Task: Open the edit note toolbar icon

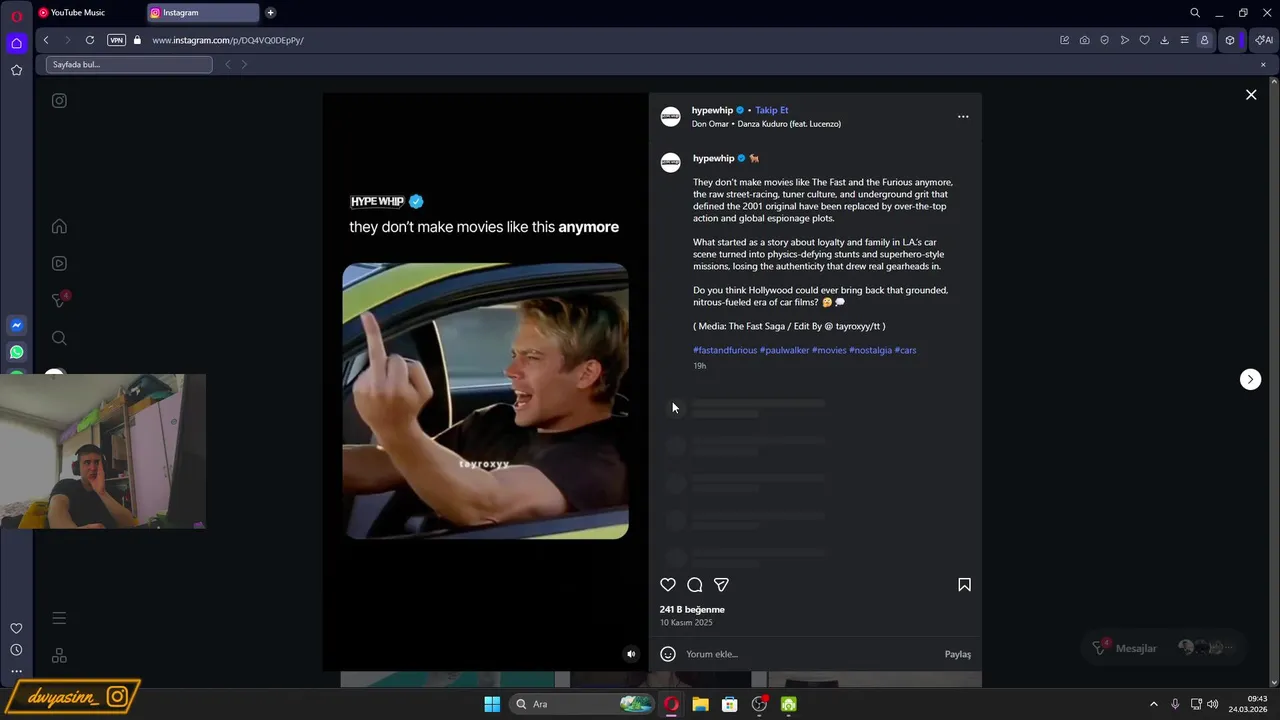Action: click(x=1065, y=40)
